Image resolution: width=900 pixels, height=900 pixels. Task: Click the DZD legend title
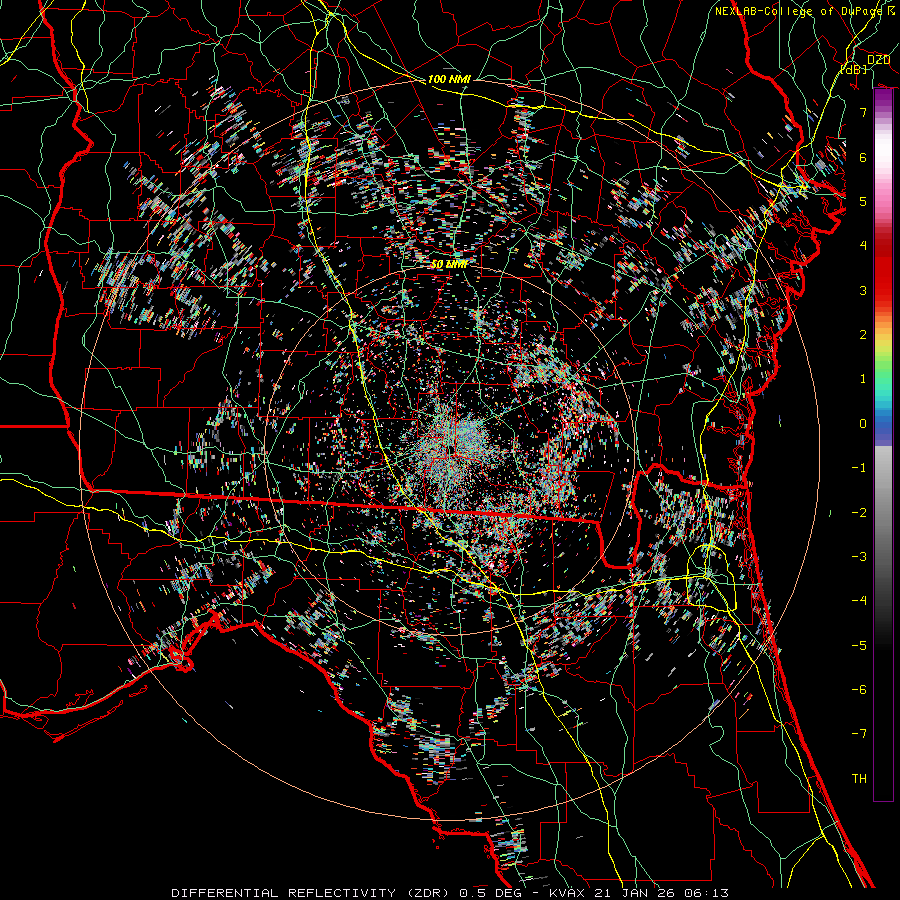[878, 59]
